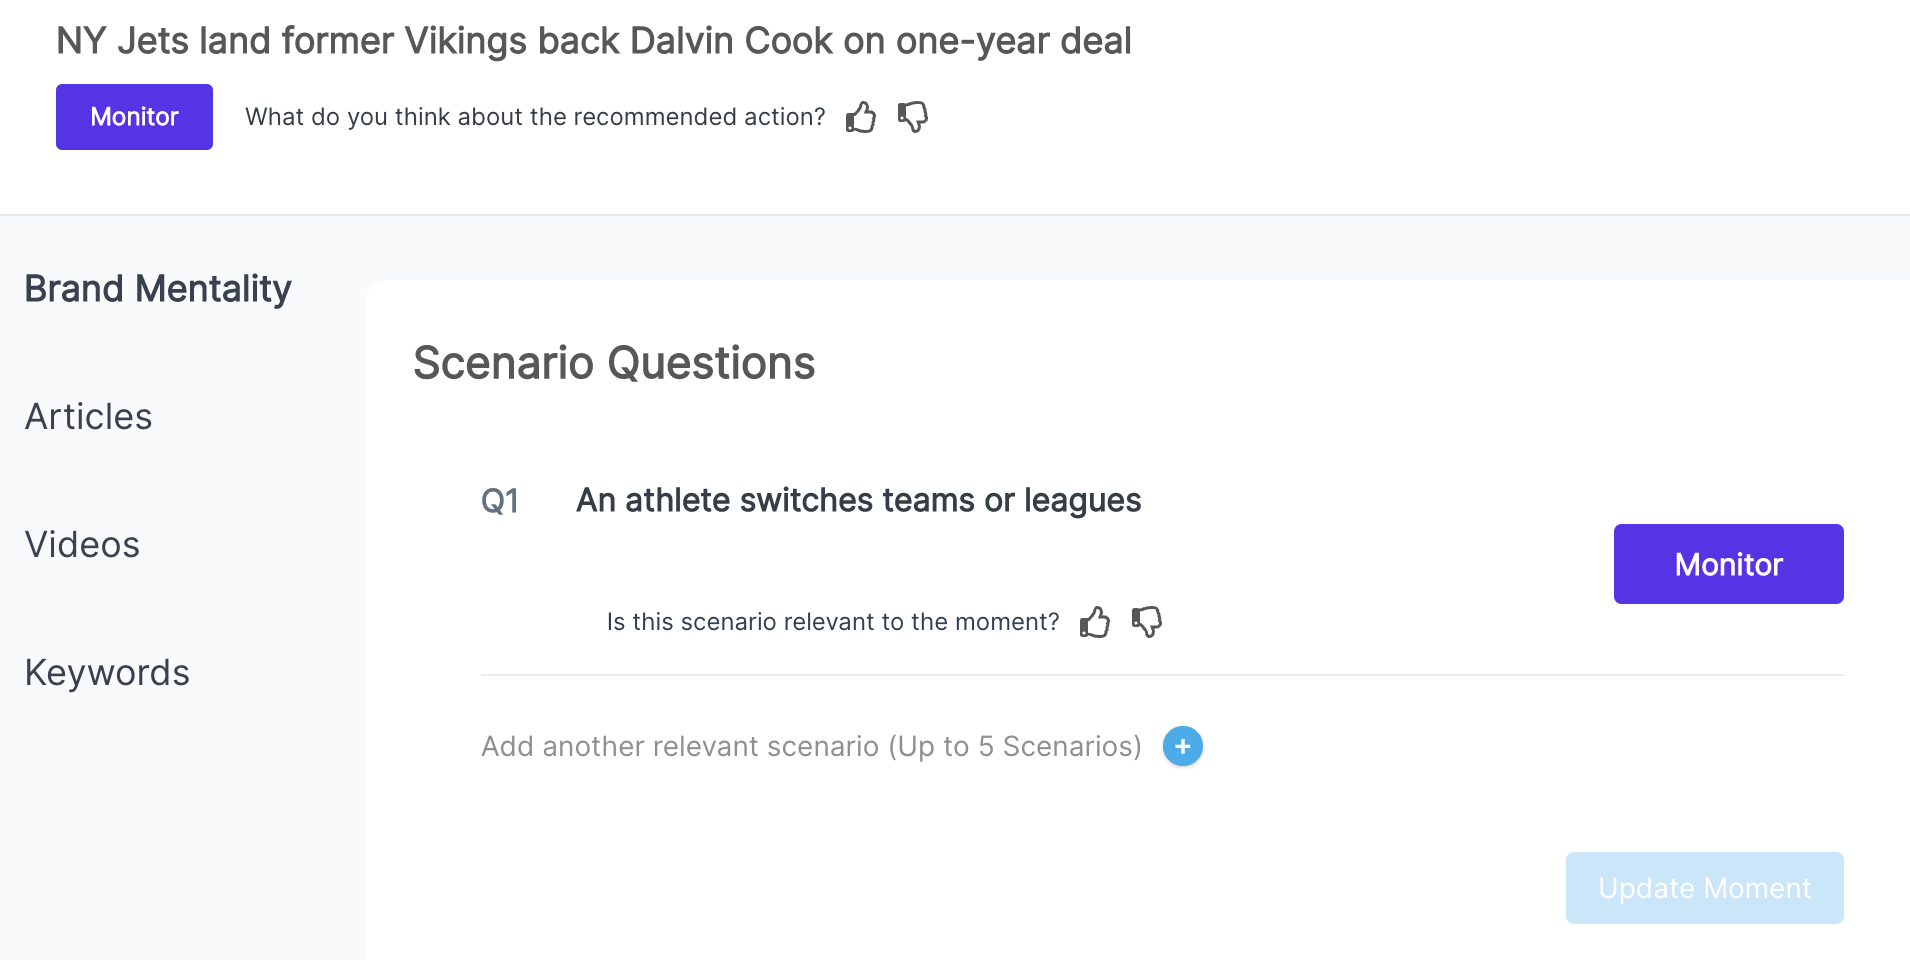Expand scenario question Q1

[857, 500]
